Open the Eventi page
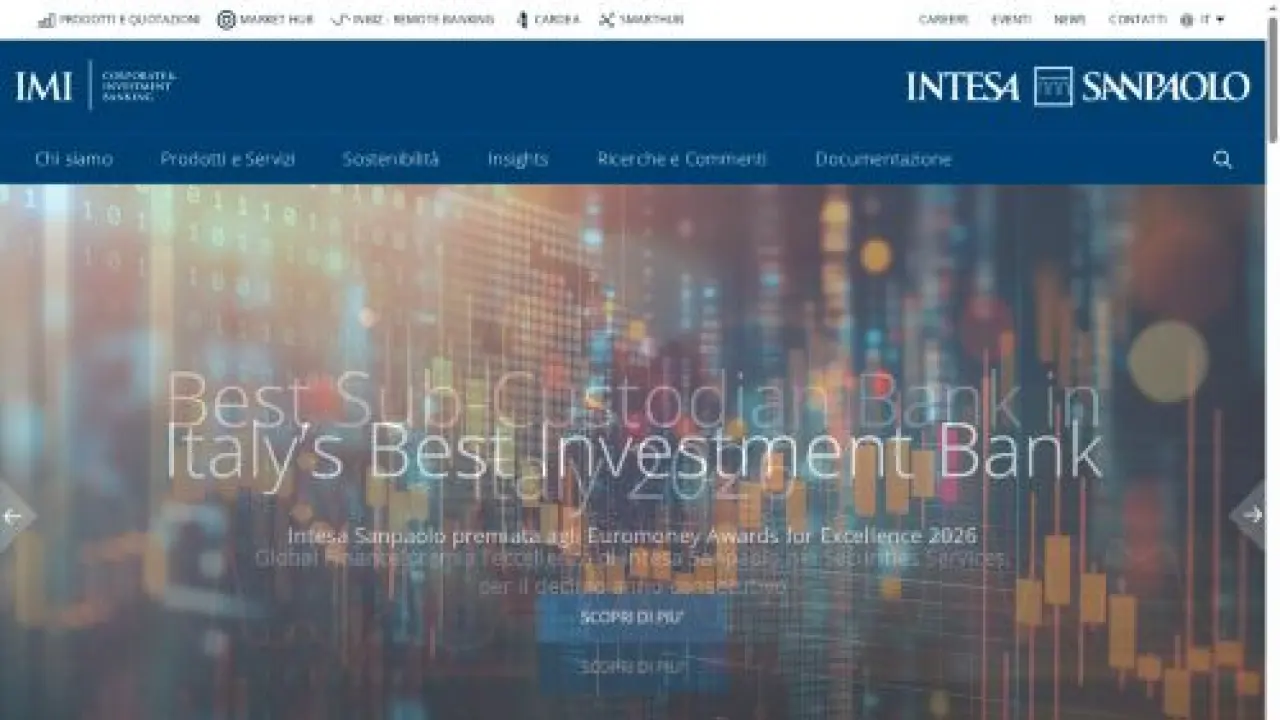The width and height of the screenshot is (1280, 720). pos(1011,19)
